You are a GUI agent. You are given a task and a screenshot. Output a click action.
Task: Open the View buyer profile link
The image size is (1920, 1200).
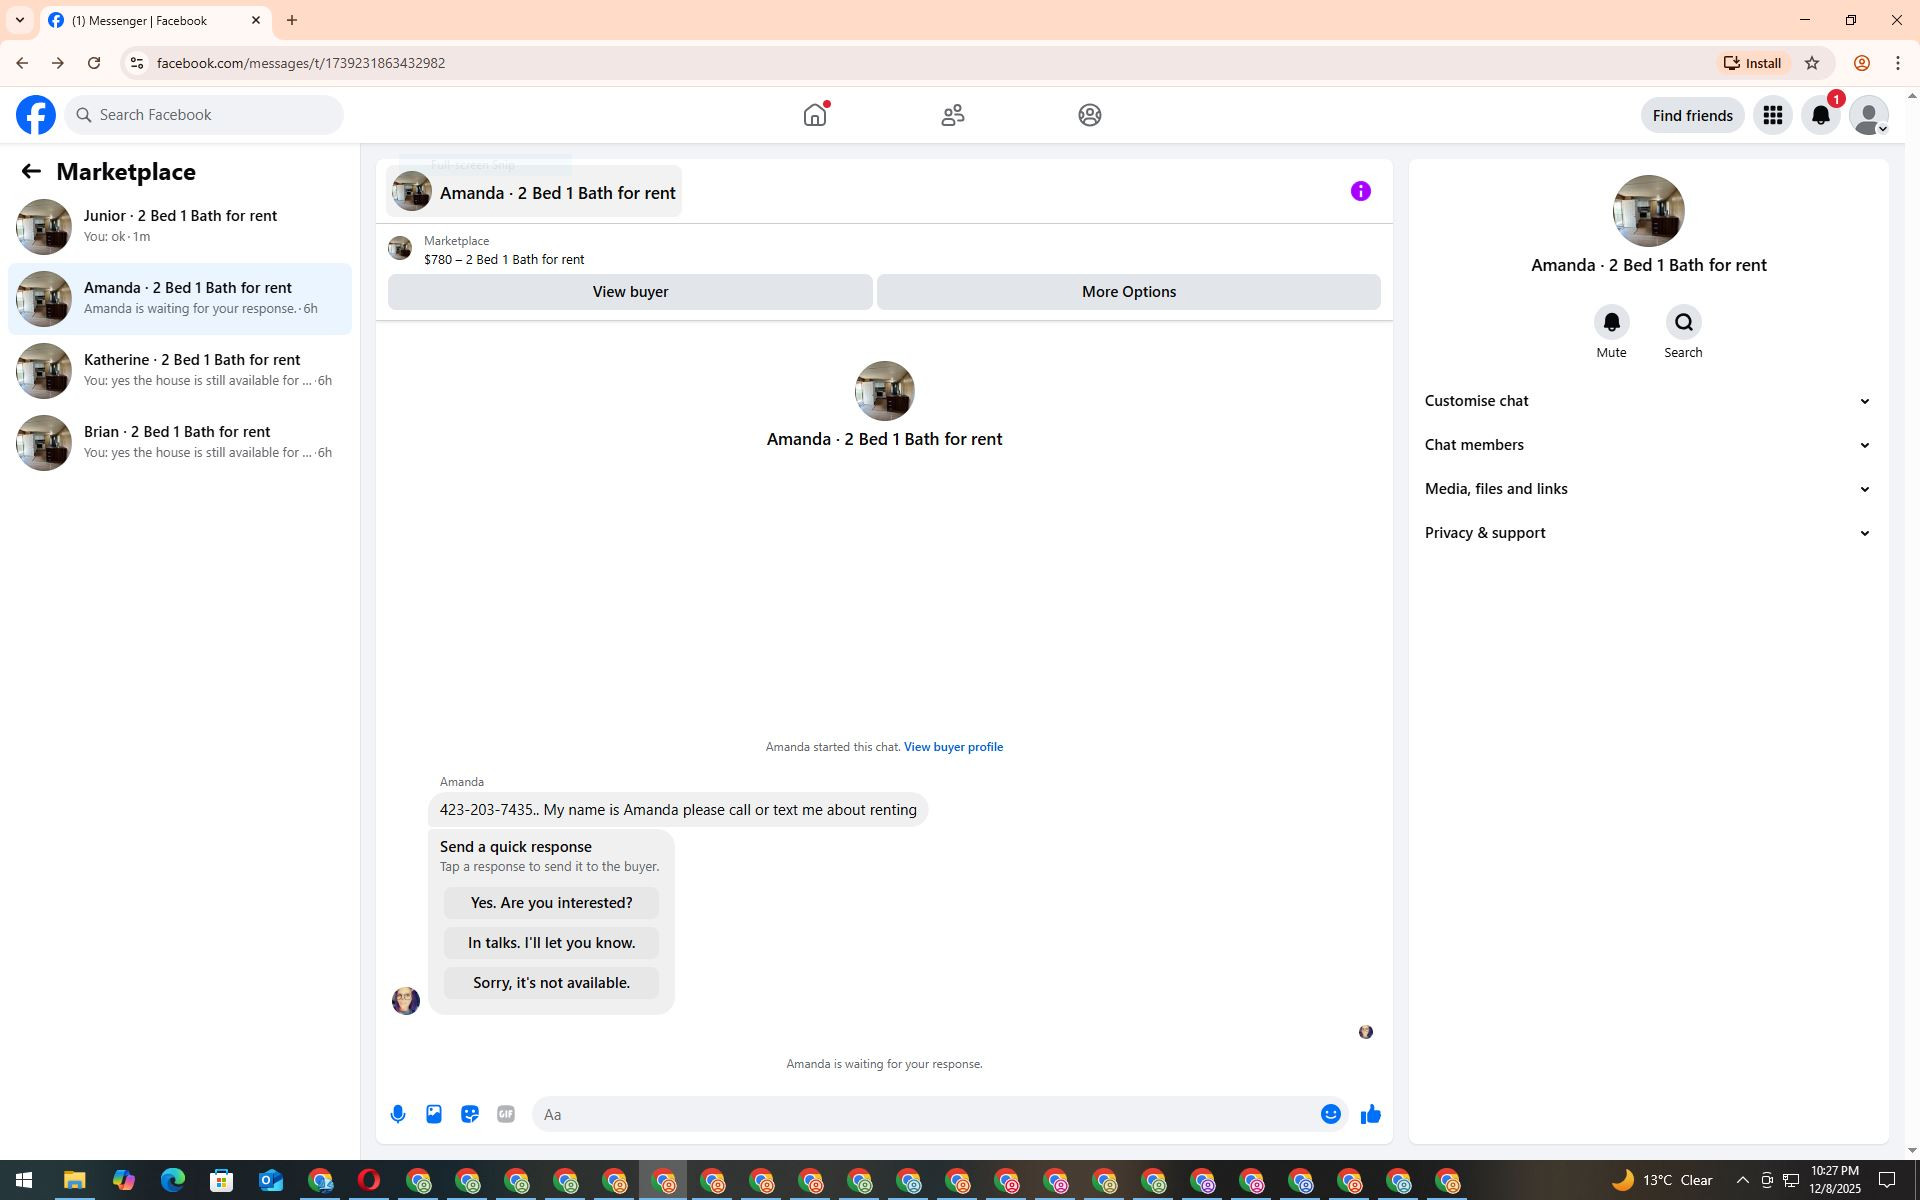coord(953,747)
